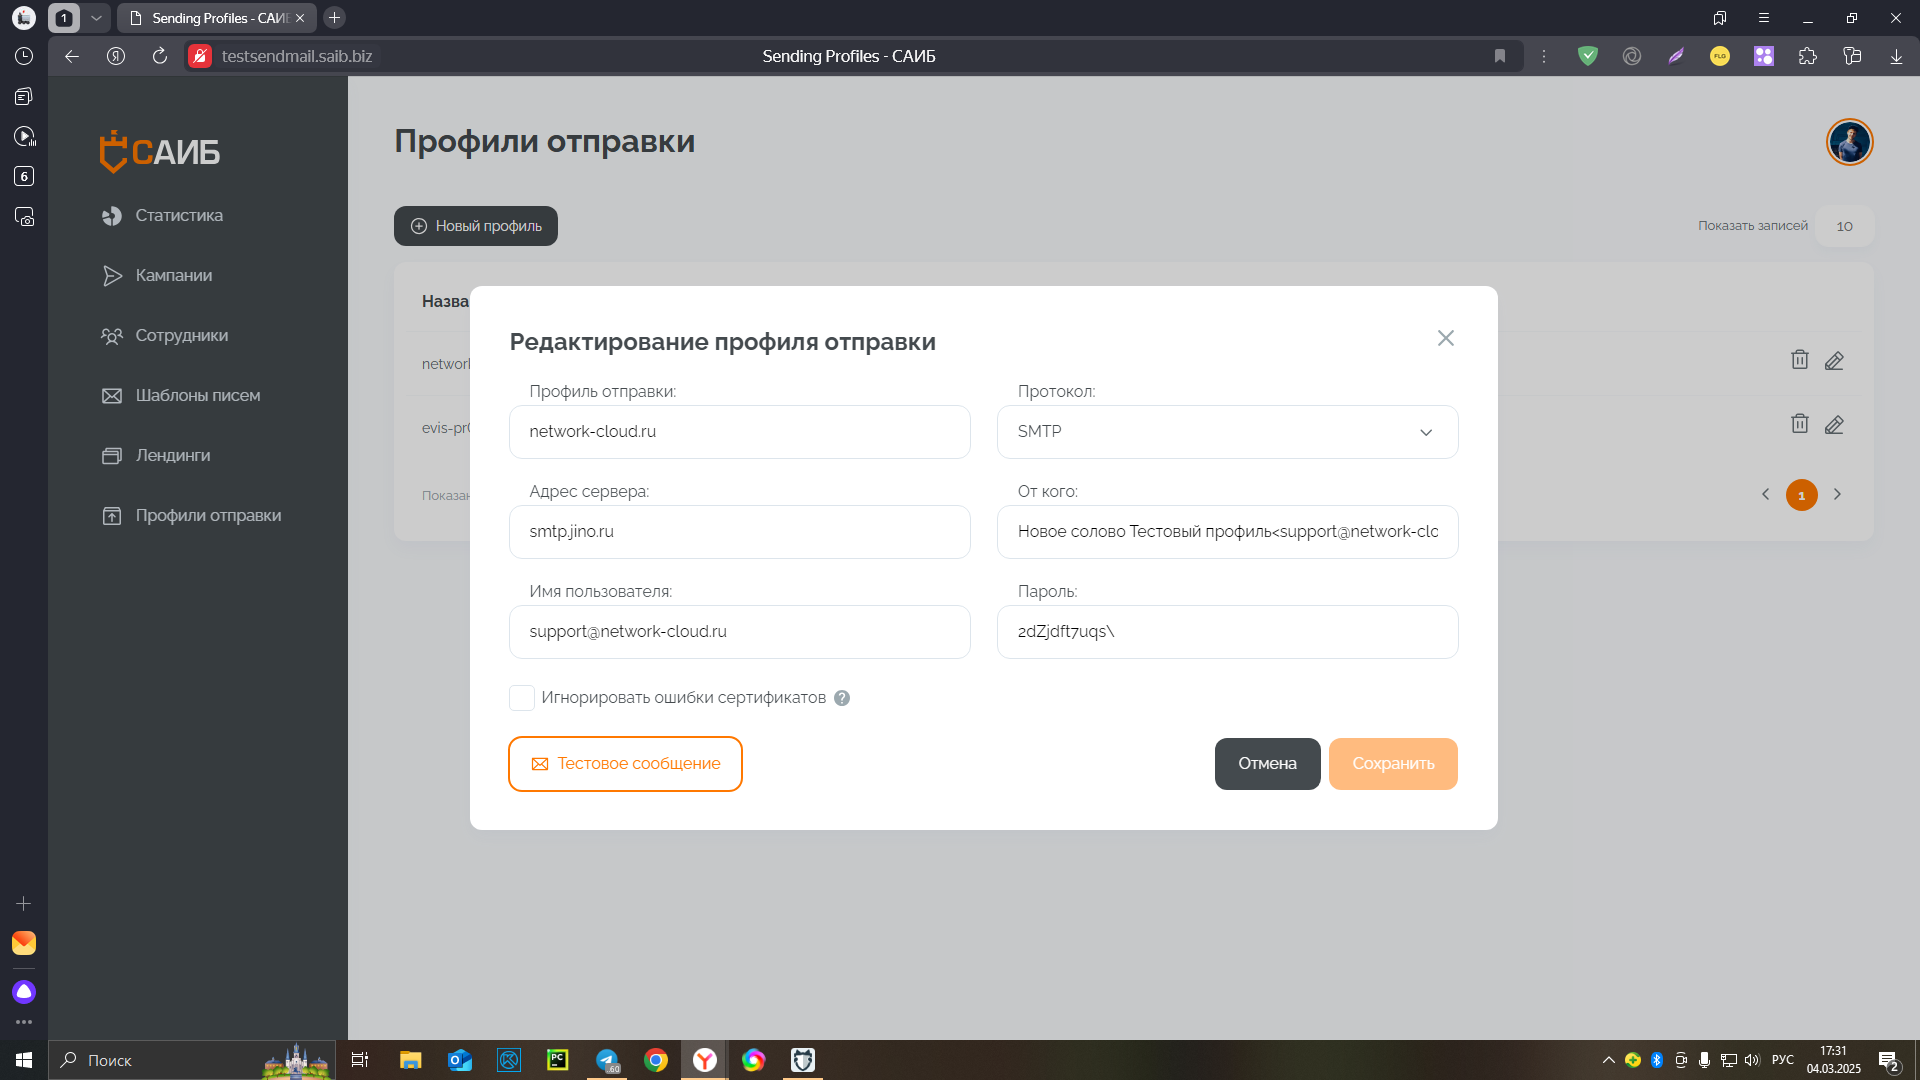Expand the browser tab list chevron

click(x=96, y=18)
